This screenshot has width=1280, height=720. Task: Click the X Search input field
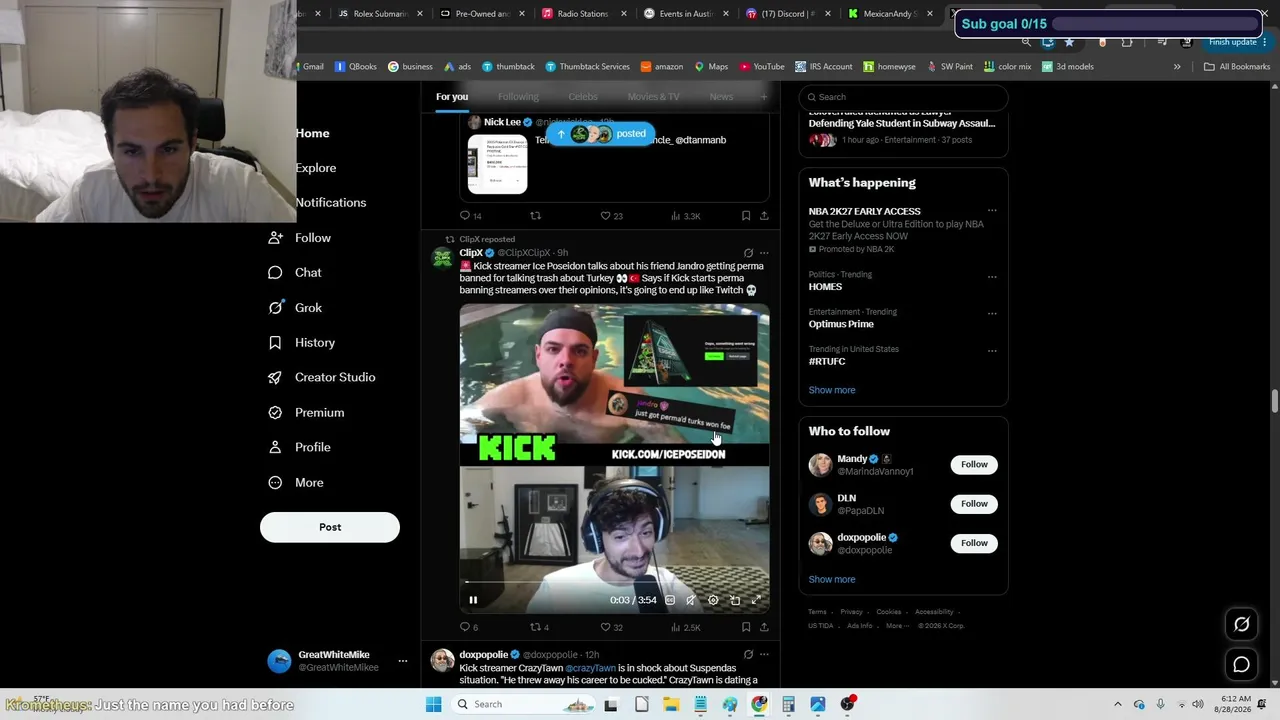point(903,97)
